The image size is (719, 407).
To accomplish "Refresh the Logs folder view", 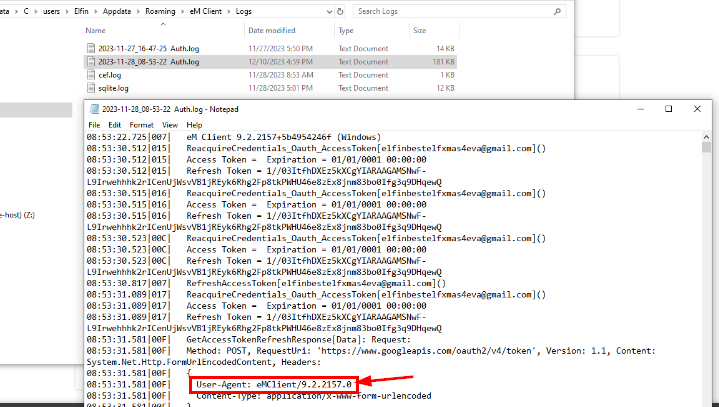I will (x=340, y=11).
